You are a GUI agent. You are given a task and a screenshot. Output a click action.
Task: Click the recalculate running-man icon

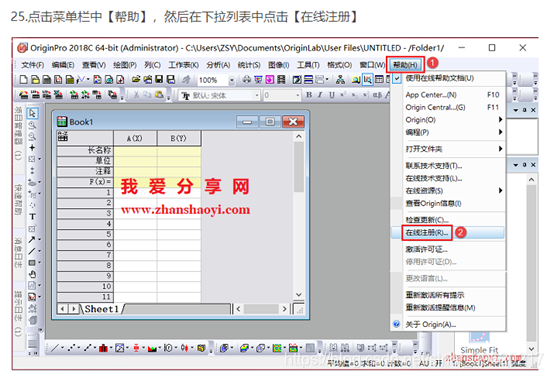coord(187,79)
